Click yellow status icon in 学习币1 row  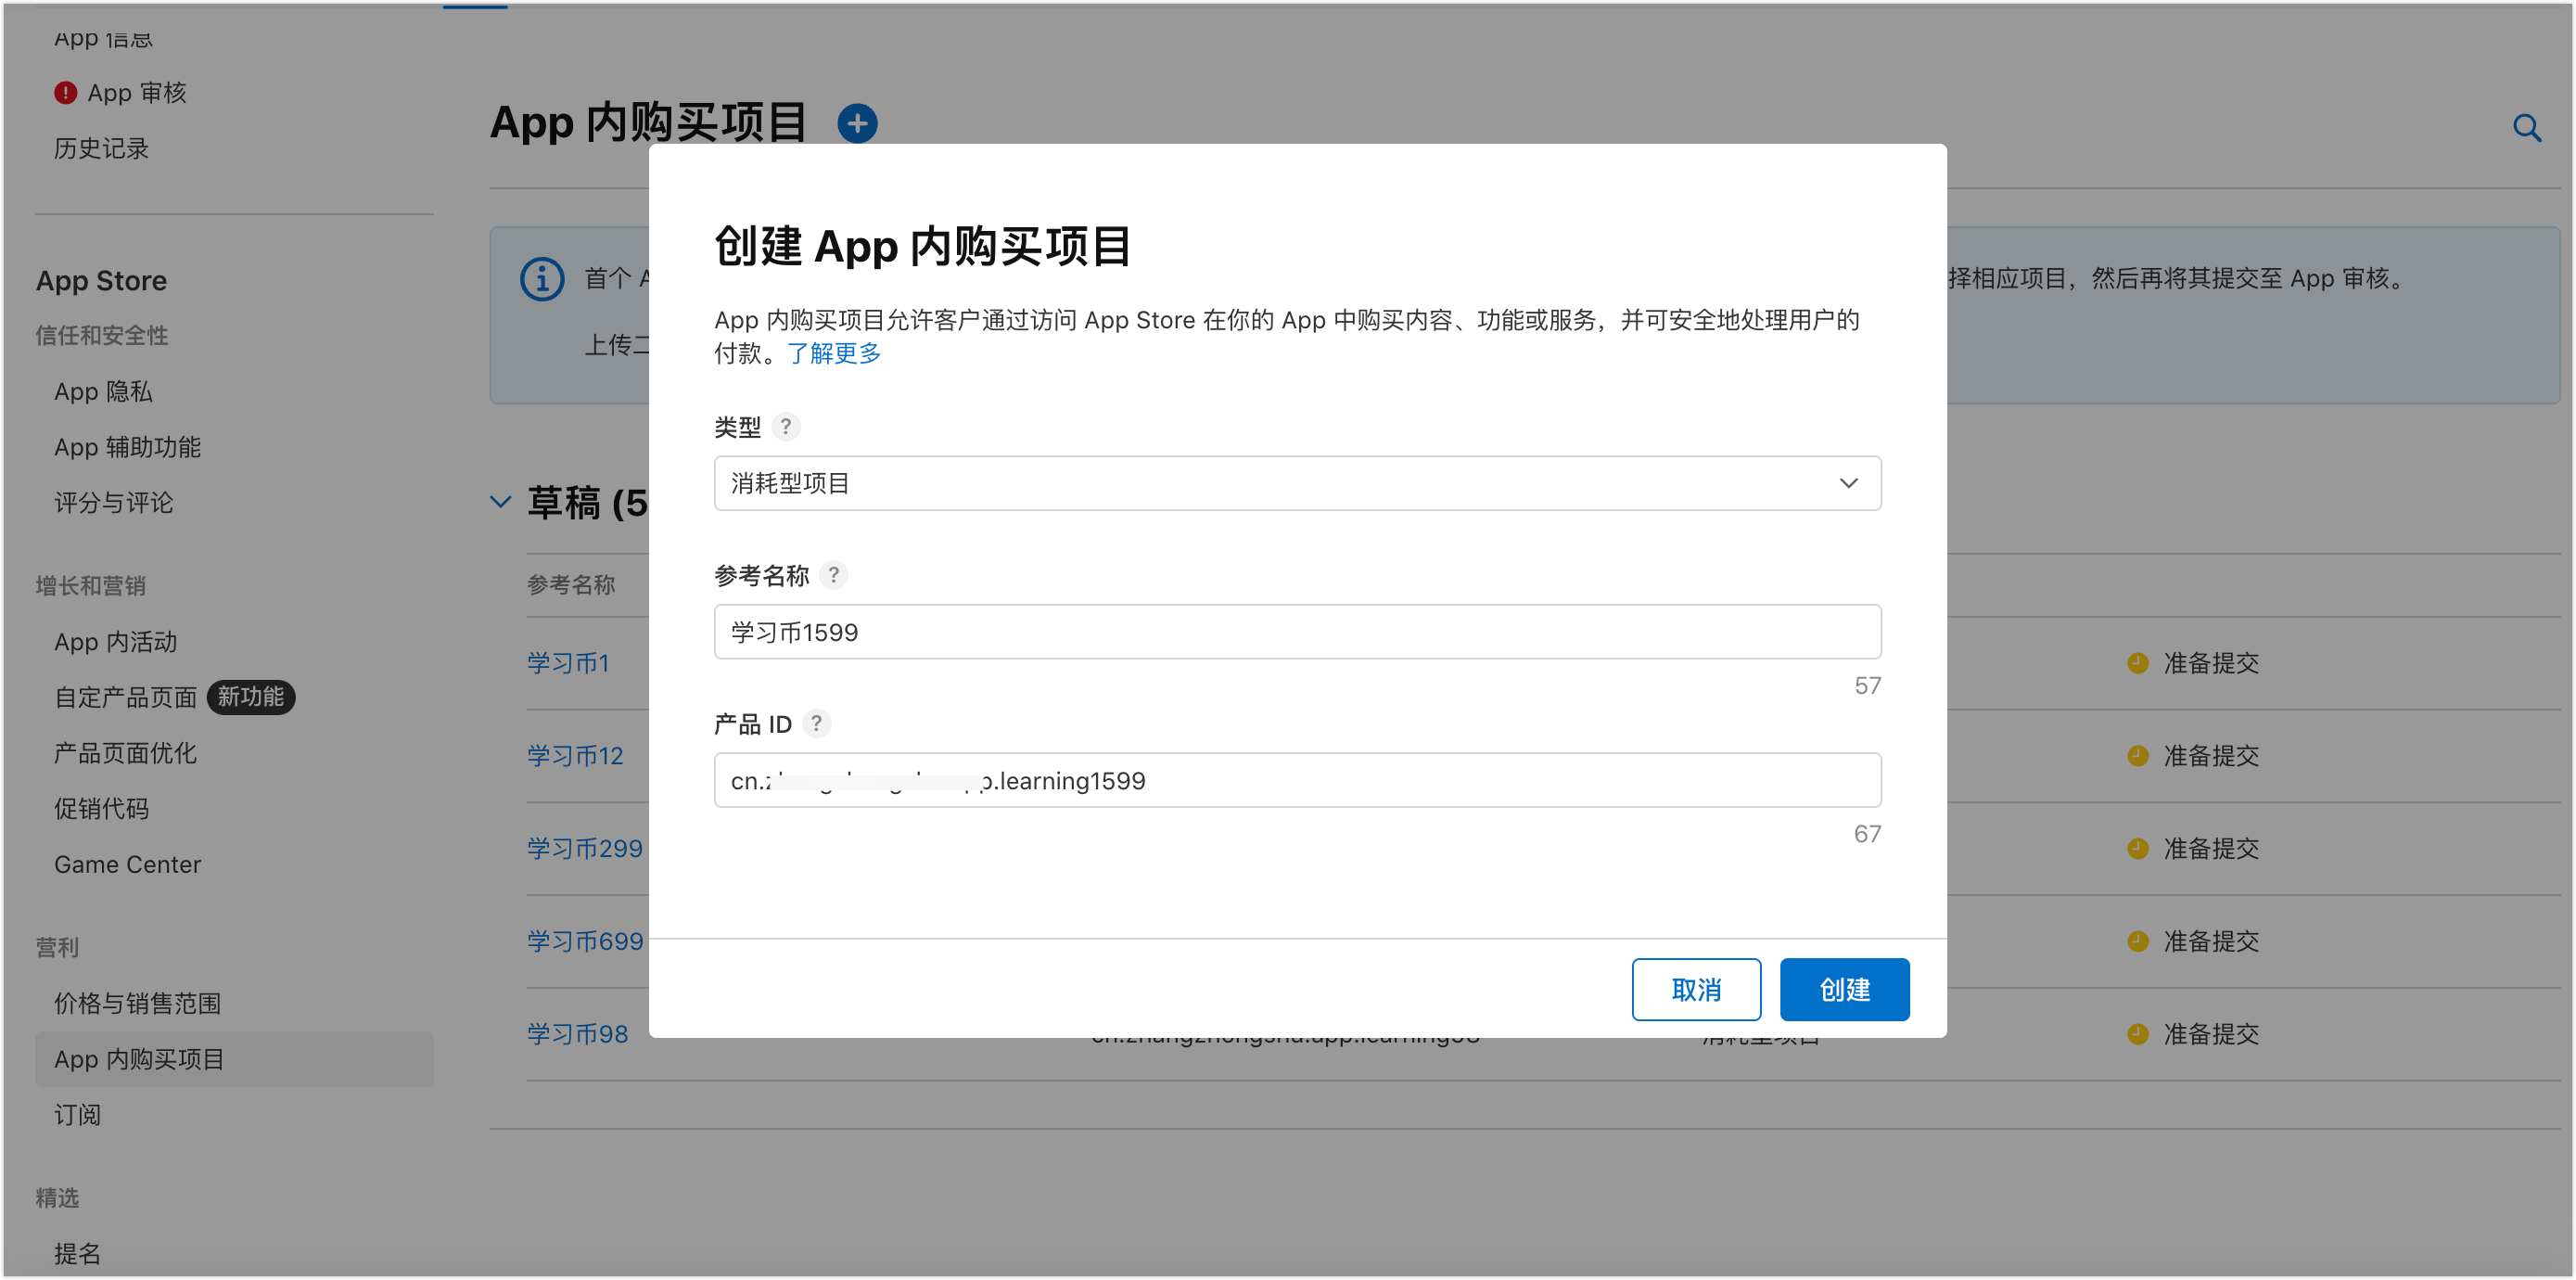(x=2137, y=663)
